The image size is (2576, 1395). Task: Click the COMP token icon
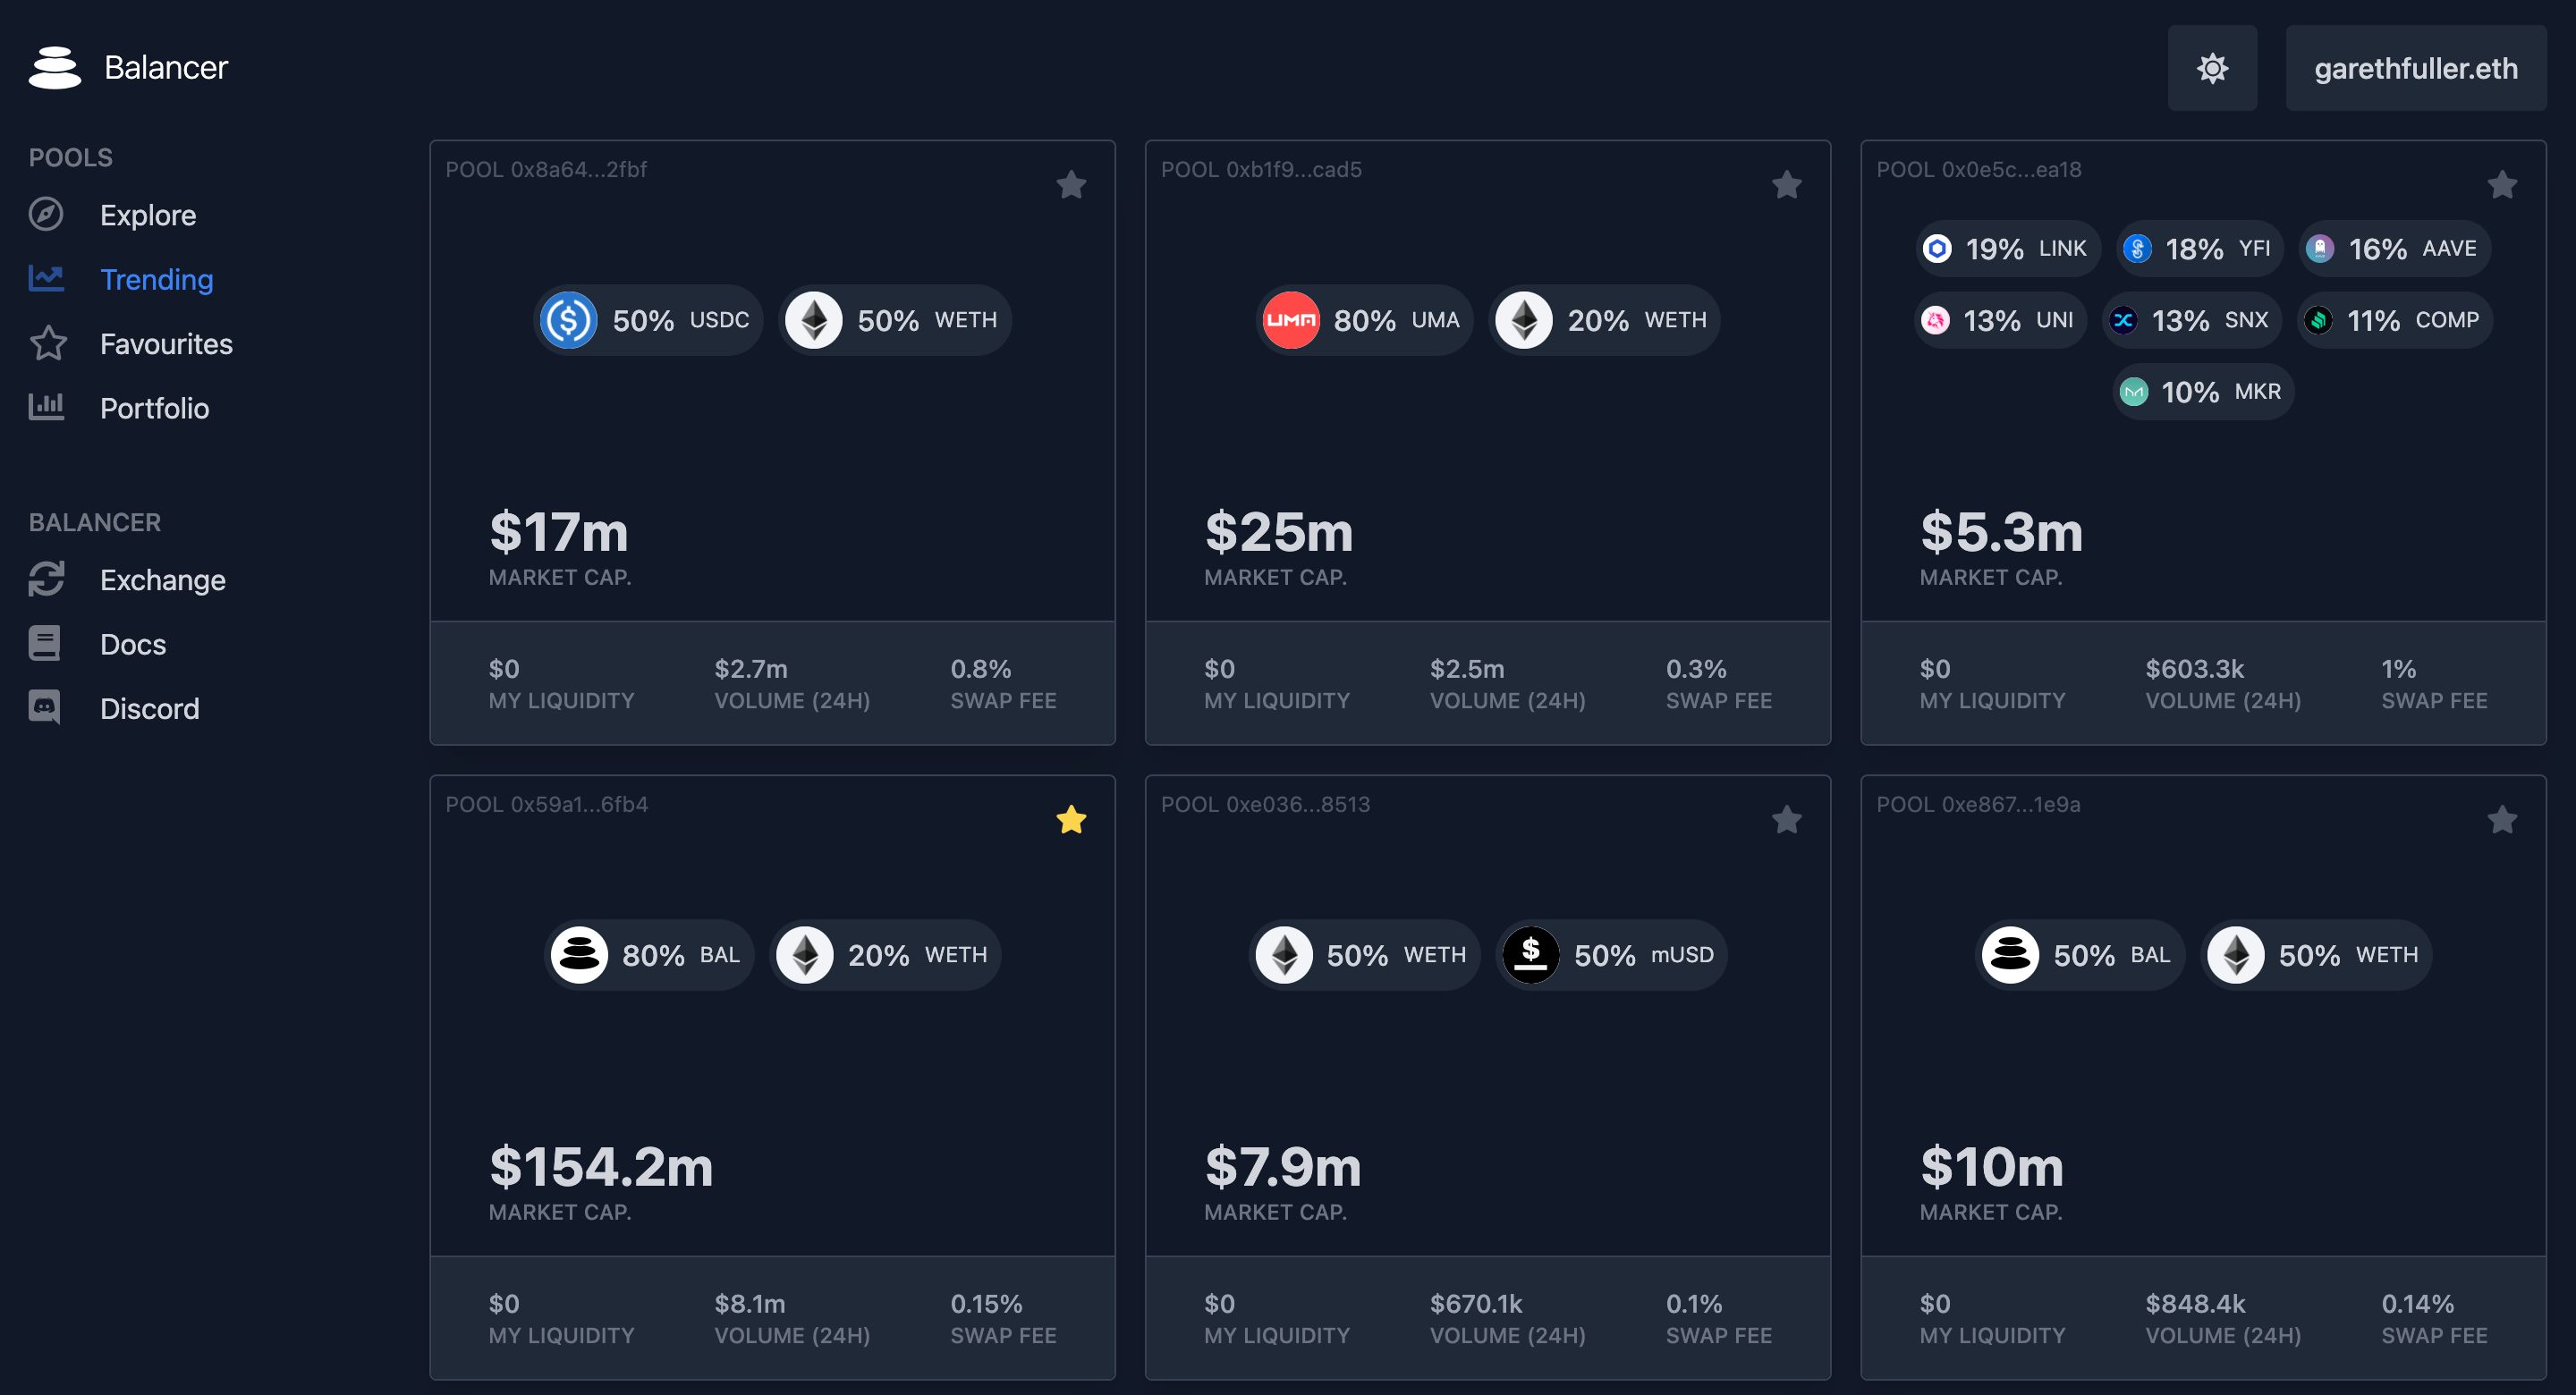(2318, 320)
